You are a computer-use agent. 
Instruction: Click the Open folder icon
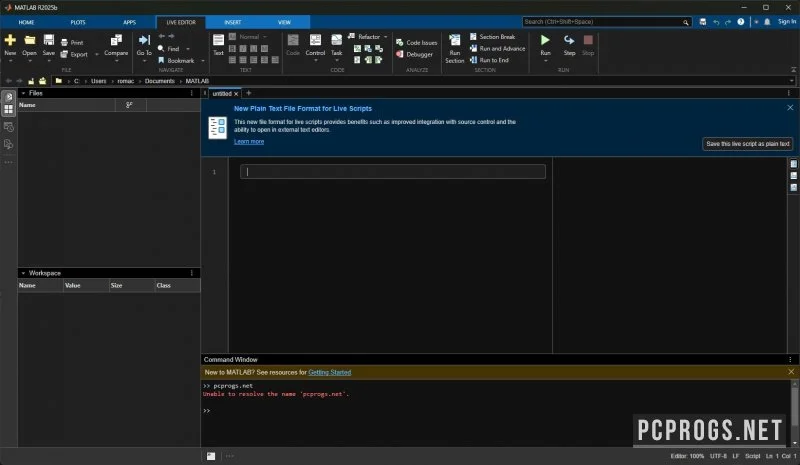coord(30,40)
